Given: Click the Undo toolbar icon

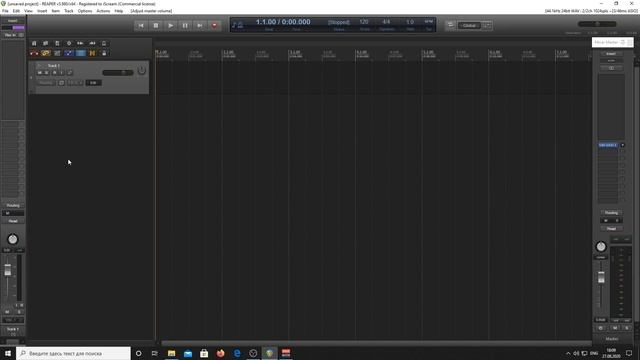Looking at the screenshot, I should 80,43.
